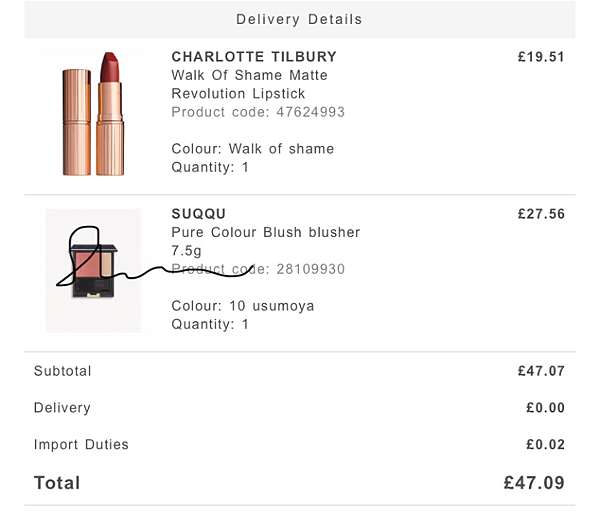The width and height of the screenshot is (600, 511).
Task: Click the Colour: Walk of shame label
Action: pos(253,149)
